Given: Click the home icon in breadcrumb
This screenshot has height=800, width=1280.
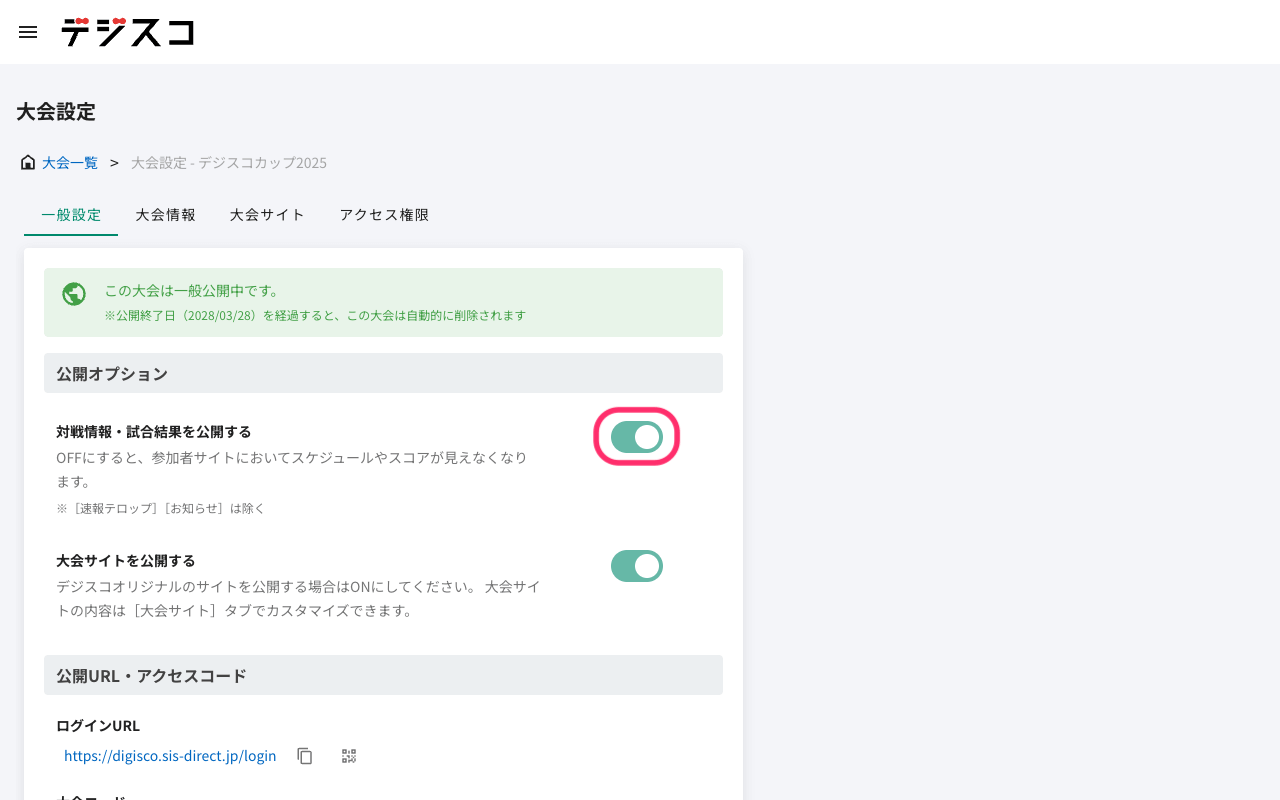Looking at the screenshot, I should pos(28,162).
